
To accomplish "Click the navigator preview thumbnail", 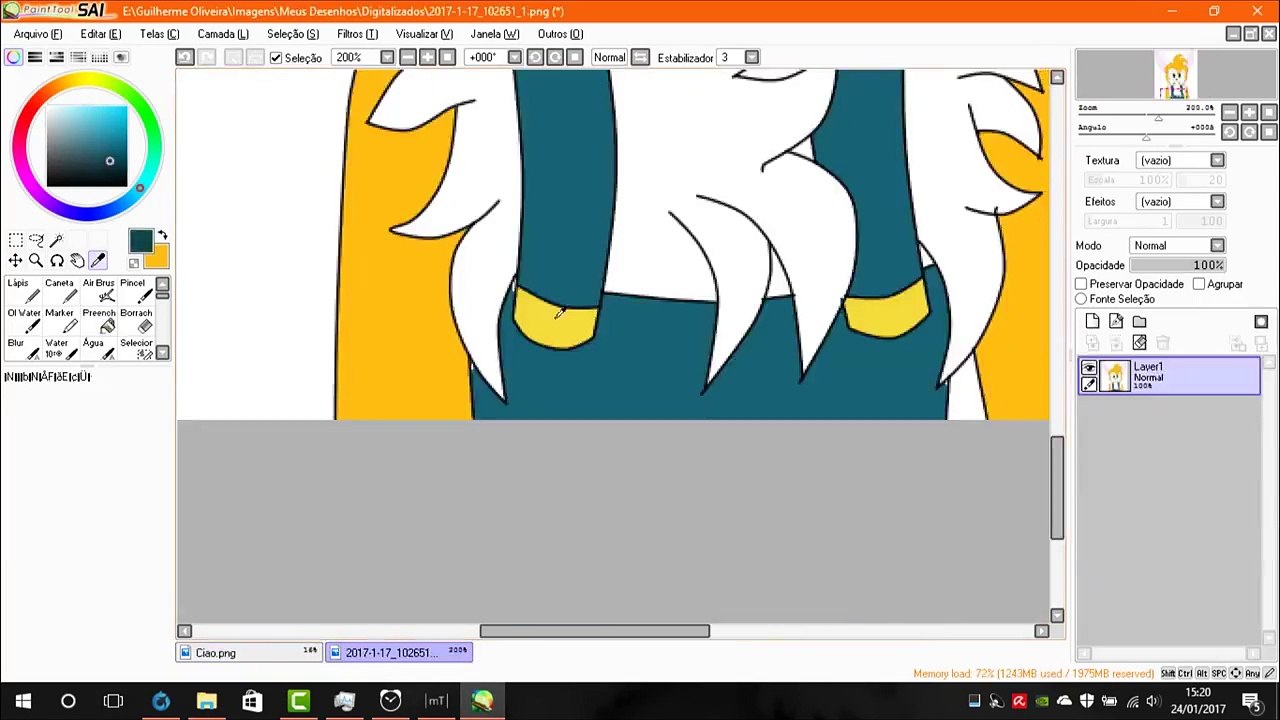I will click(x=1174, y=75).
